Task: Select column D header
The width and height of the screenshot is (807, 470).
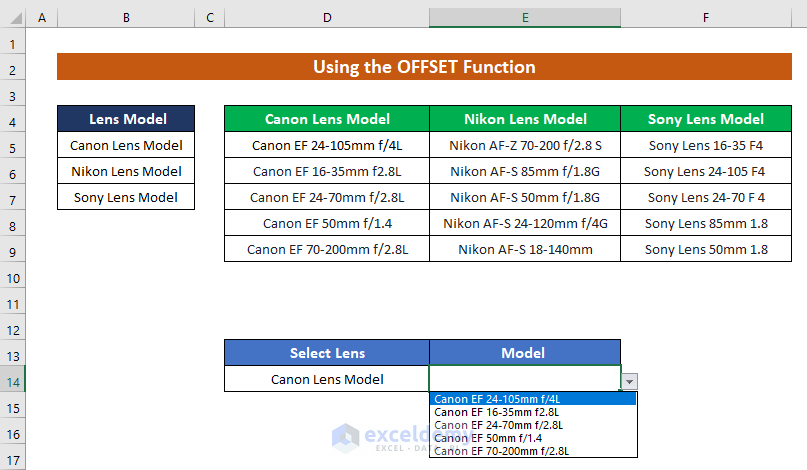Action: (x=327, y=18)
